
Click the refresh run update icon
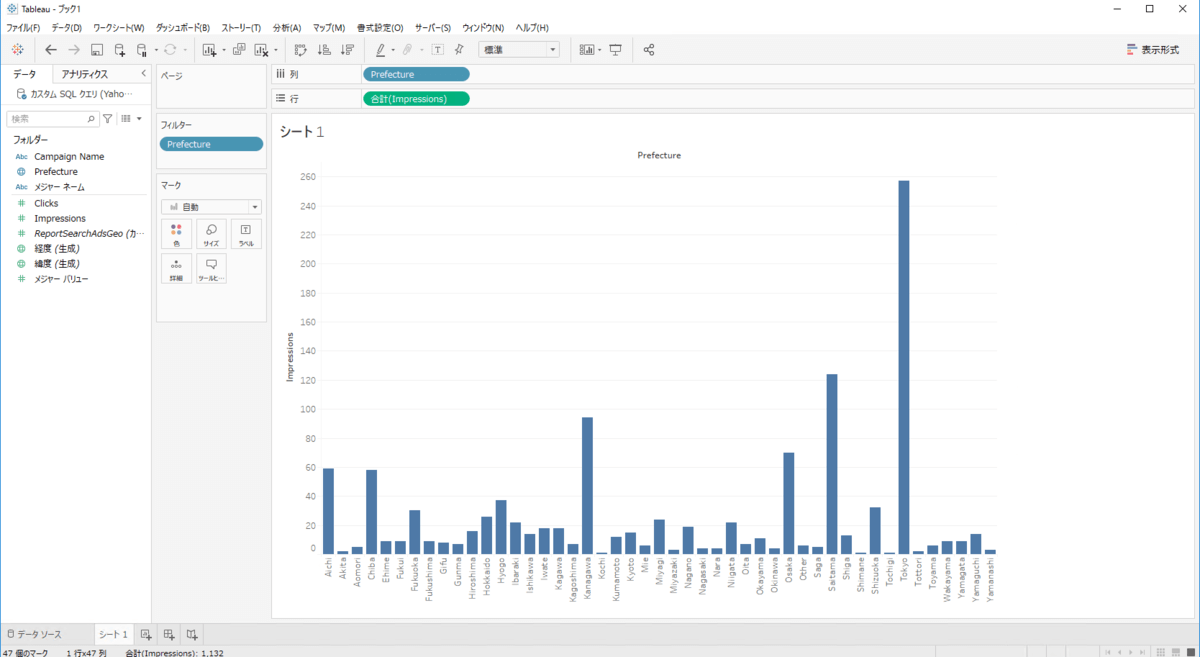170,49
